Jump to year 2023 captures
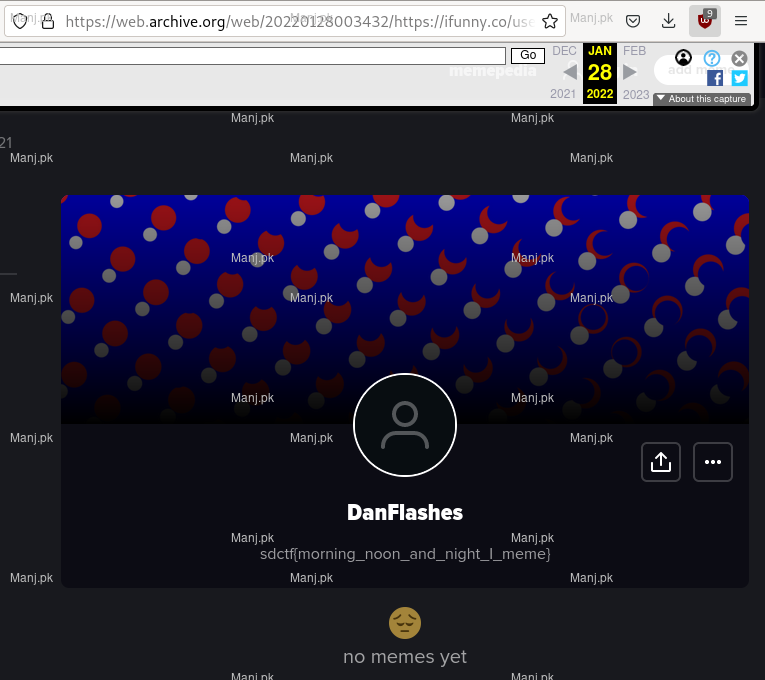The height and width of the screenshot is (680, 765). pyautogui.click(x=636, y=94)
